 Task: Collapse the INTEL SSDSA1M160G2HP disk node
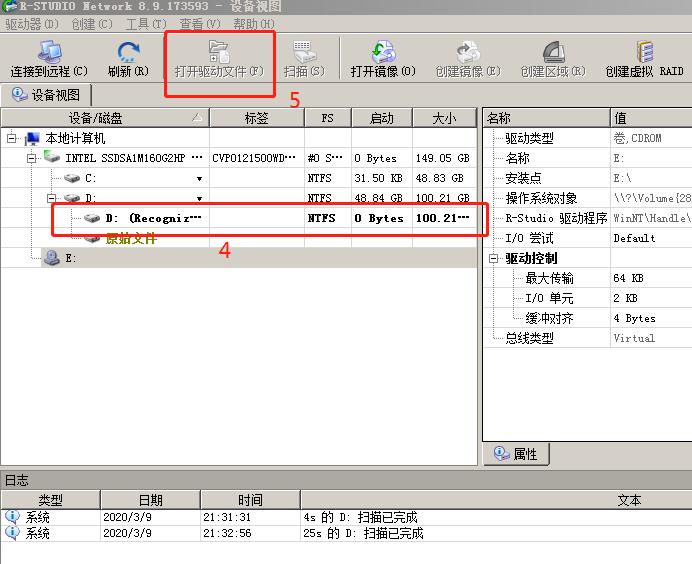pos(31,158)
